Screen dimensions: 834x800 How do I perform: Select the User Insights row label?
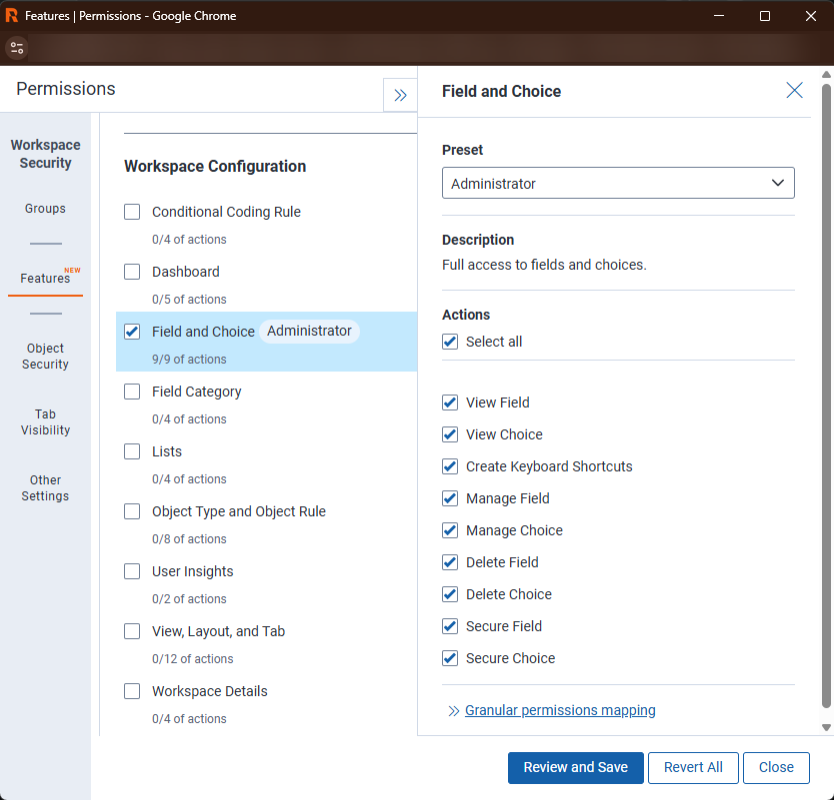point(193,572)
